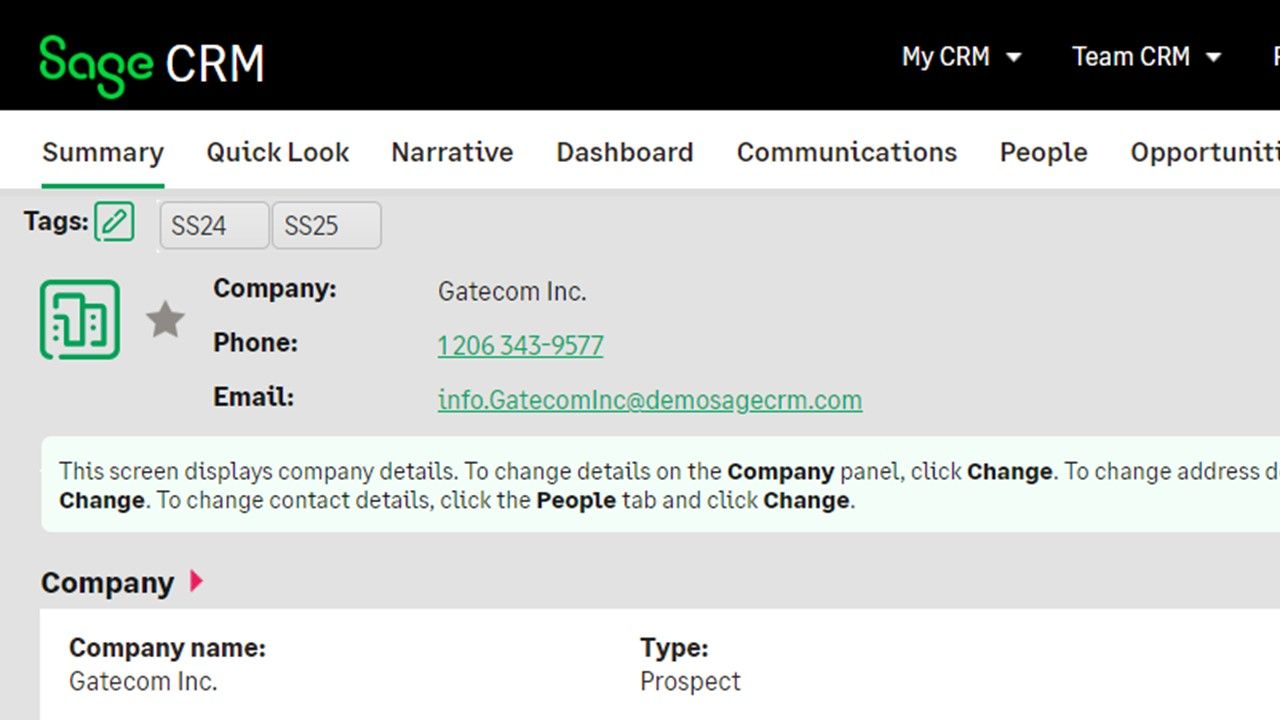Screen dimensions: 1280x720
Task: Click the SS24 tag
Action: coord(214,225)
